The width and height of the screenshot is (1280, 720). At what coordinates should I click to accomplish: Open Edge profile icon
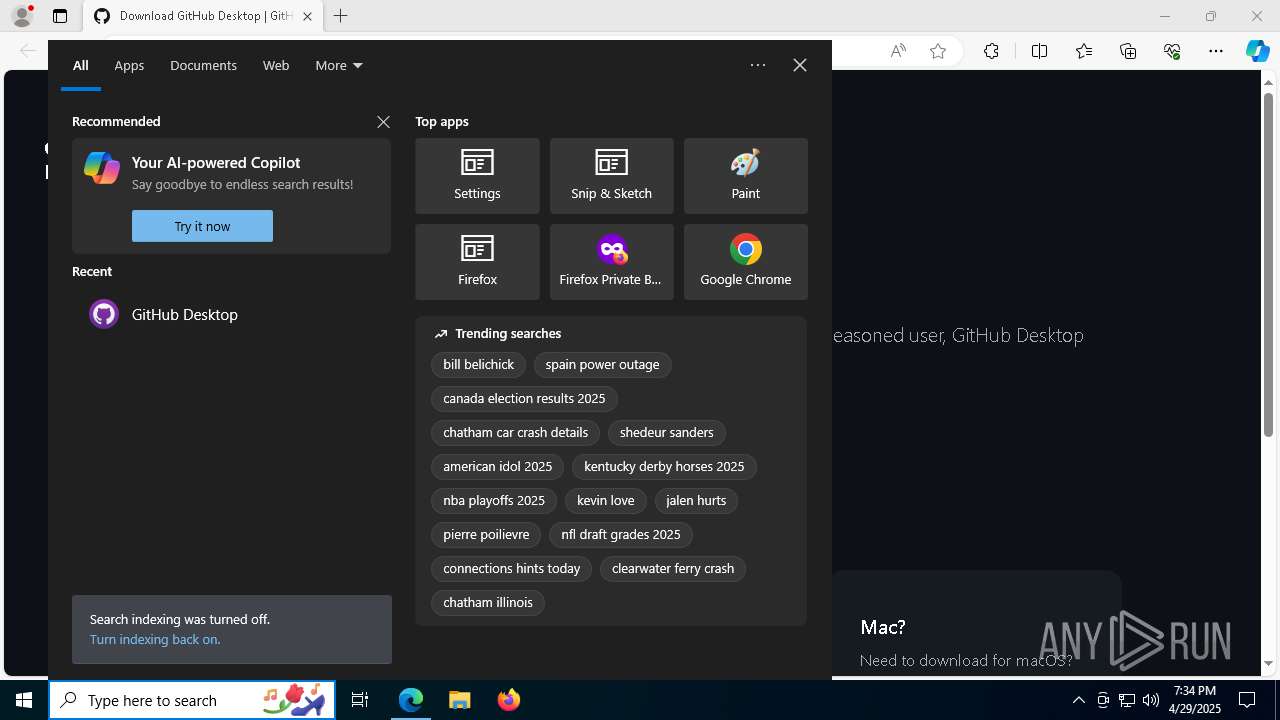pyautogui.click(x=22, y=16)
